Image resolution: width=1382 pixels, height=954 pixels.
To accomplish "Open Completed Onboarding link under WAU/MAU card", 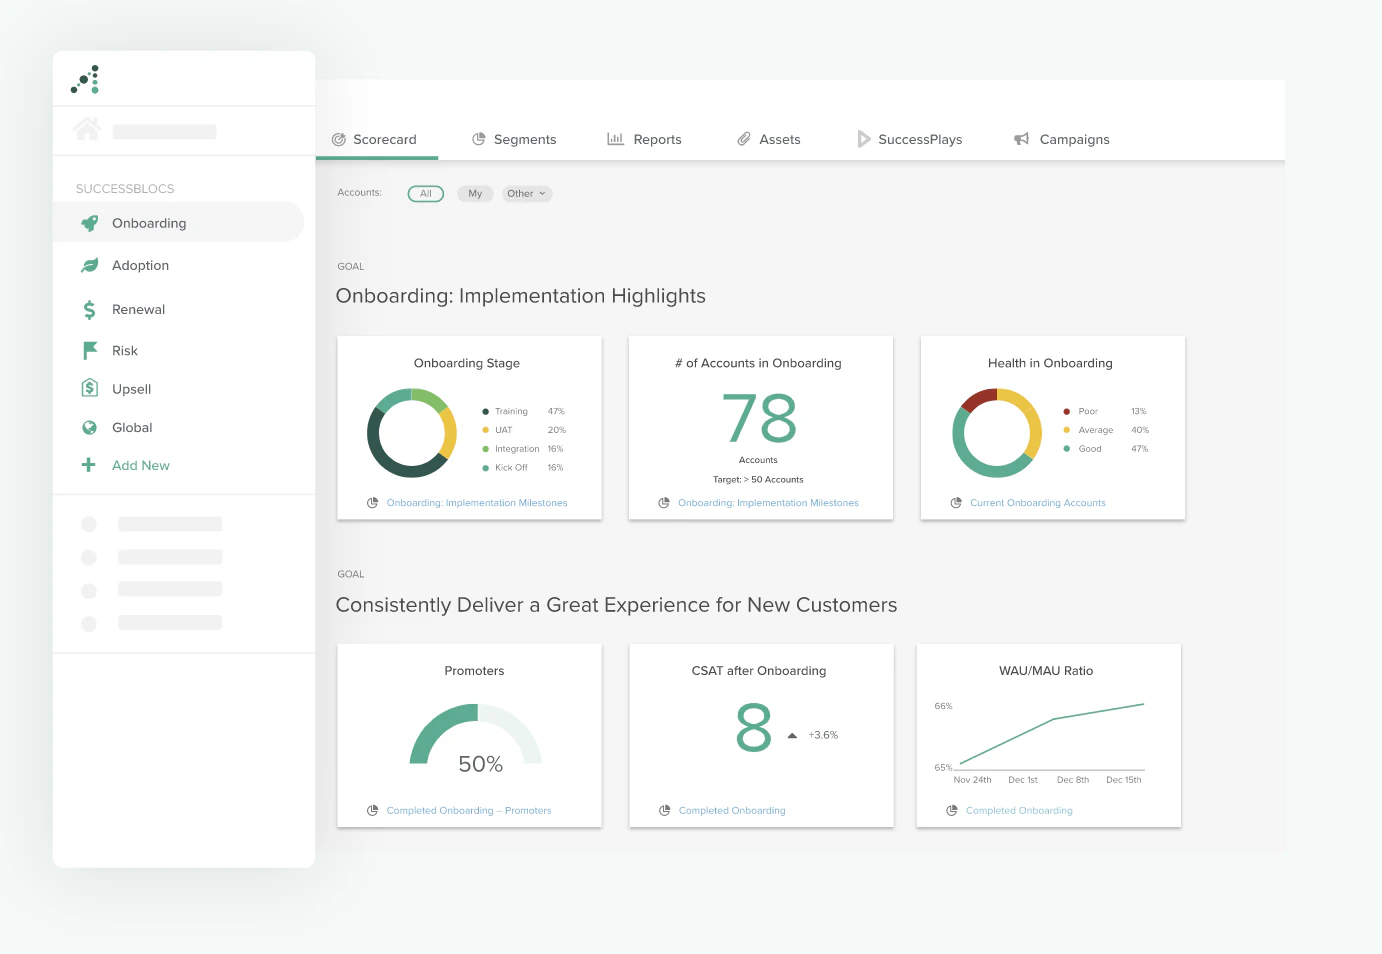I will click(x=1019, y=811).
